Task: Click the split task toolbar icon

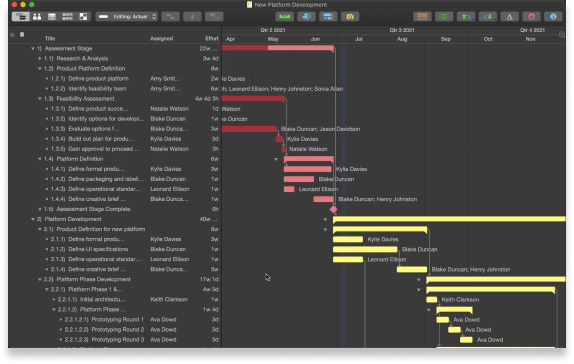Action: point(192,16)
